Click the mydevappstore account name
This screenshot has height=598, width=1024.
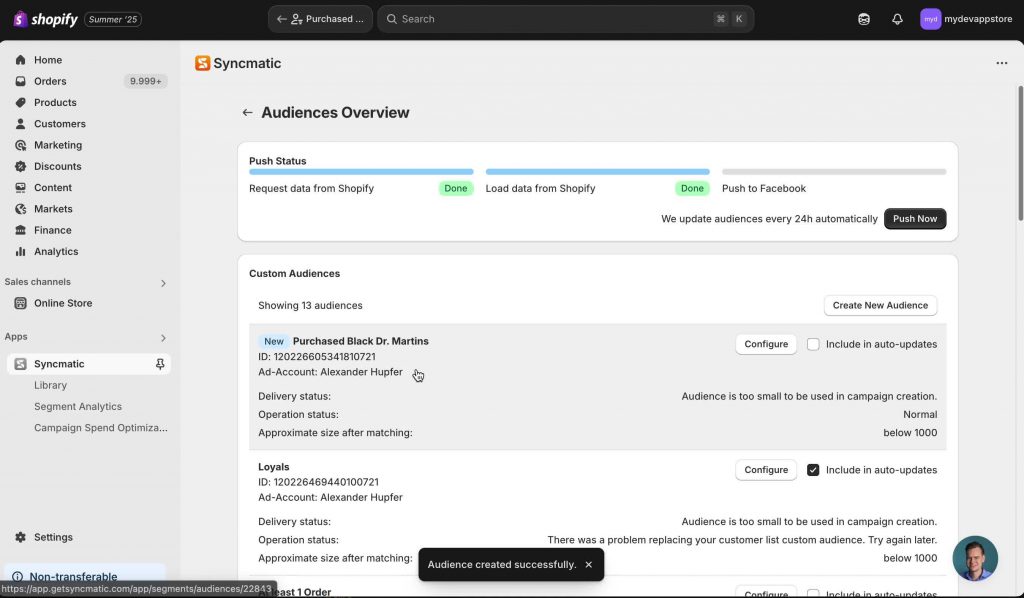coord(978,19)
